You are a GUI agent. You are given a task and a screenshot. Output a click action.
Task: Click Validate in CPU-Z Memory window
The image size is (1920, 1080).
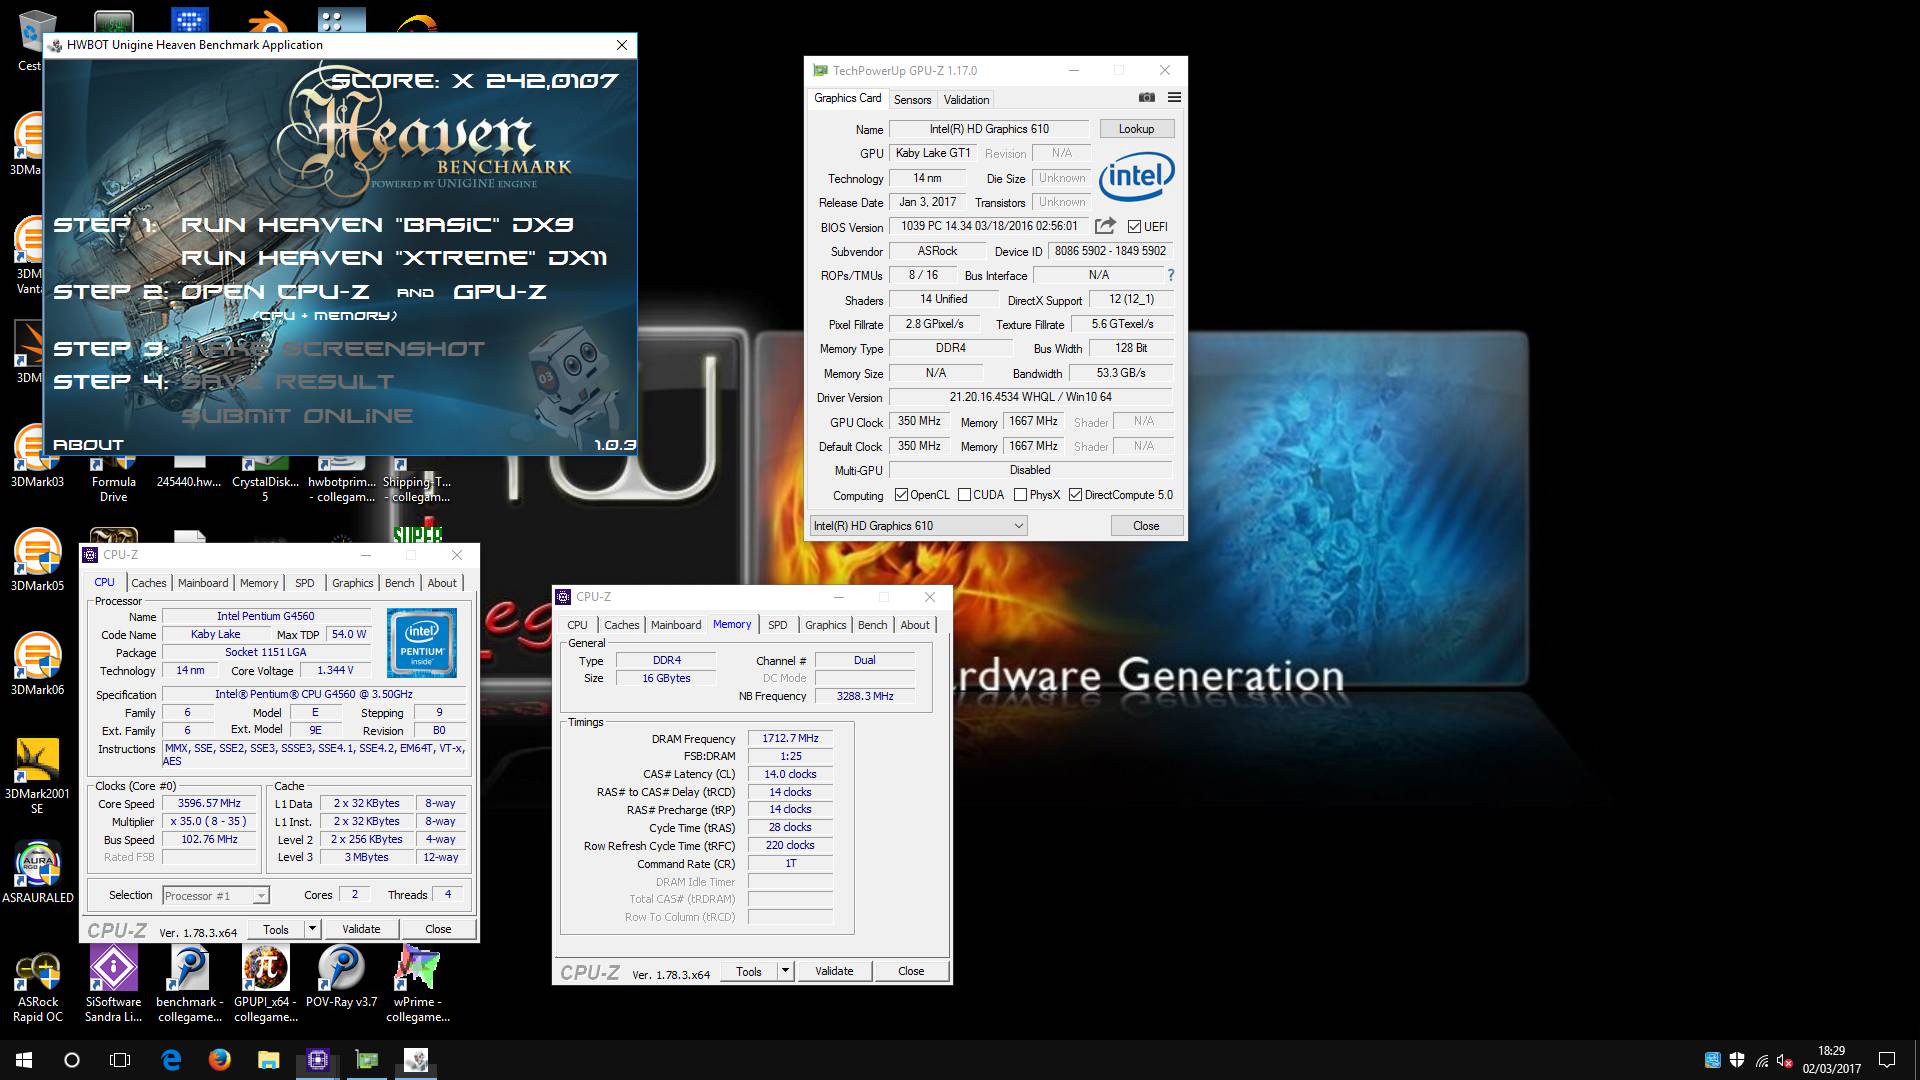pos(834,971)
